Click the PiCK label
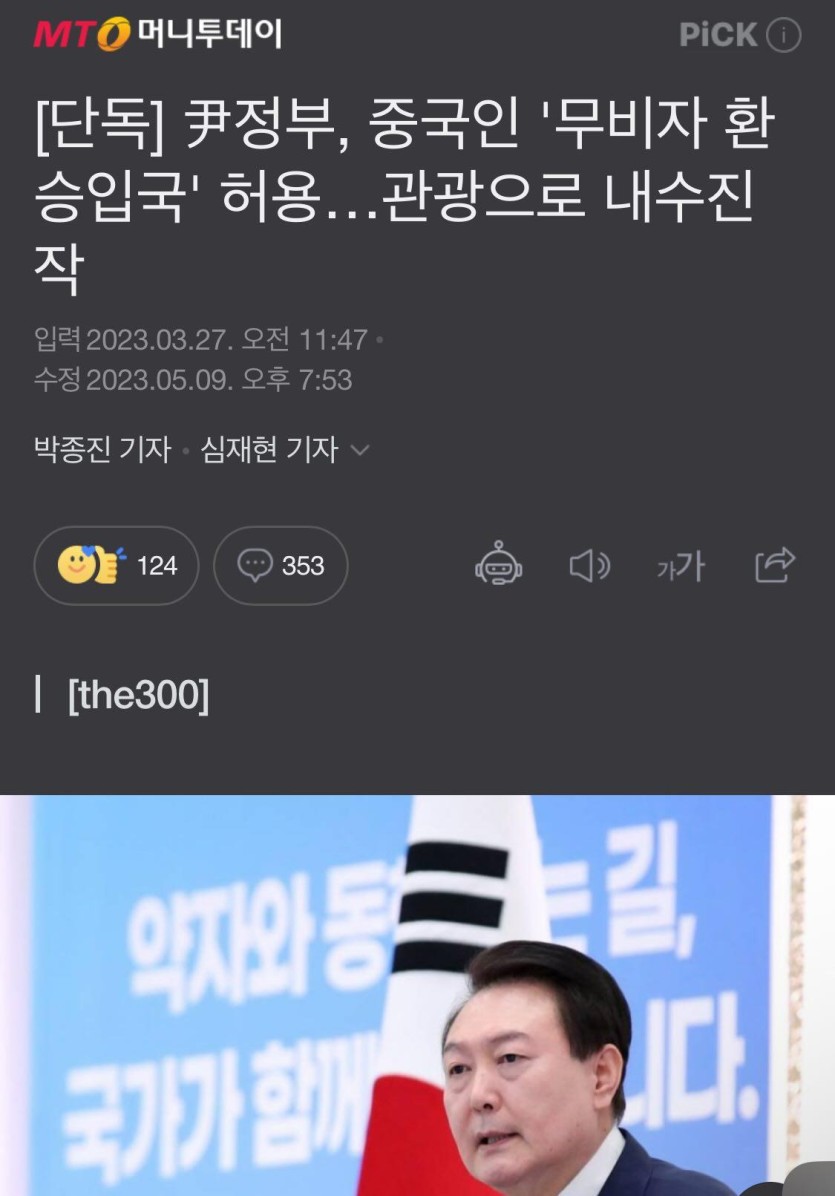This screenshot has width=835, height=1196. tap(718, 35)
